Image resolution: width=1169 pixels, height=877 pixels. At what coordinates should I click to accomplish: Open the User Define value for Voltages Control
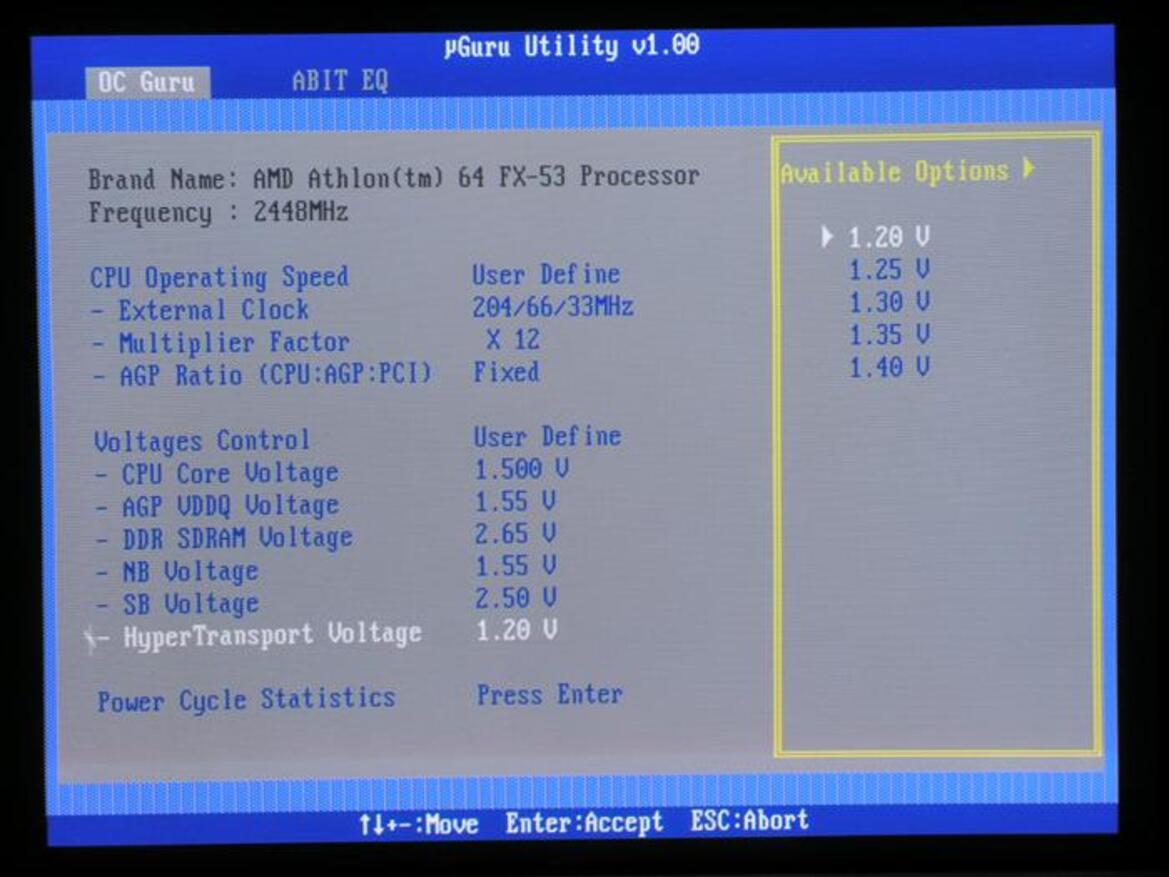tap(547, 436)
